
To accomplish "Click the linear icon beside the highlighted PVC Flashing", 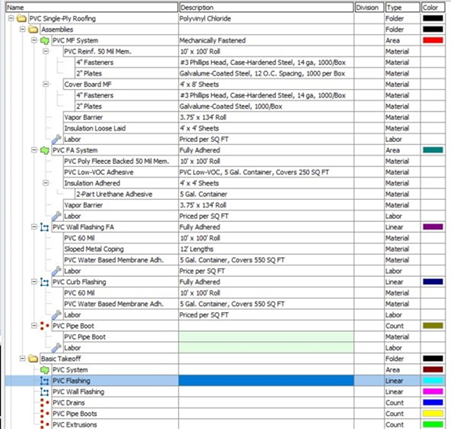I will tap(44, 381).
